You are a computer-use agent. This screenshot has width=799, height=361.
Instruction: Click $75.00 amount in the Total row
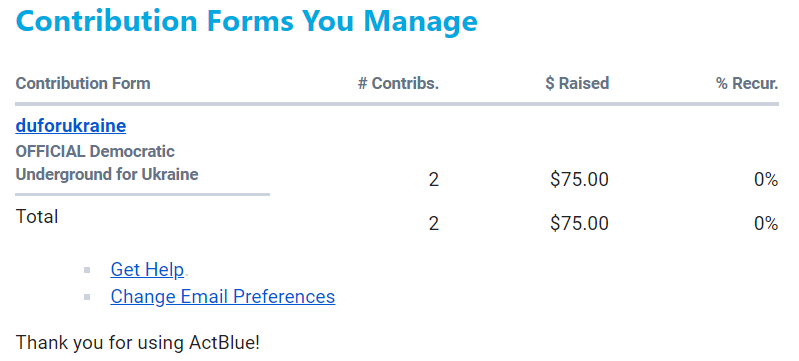pyautogui.click(x=579, y=223)
